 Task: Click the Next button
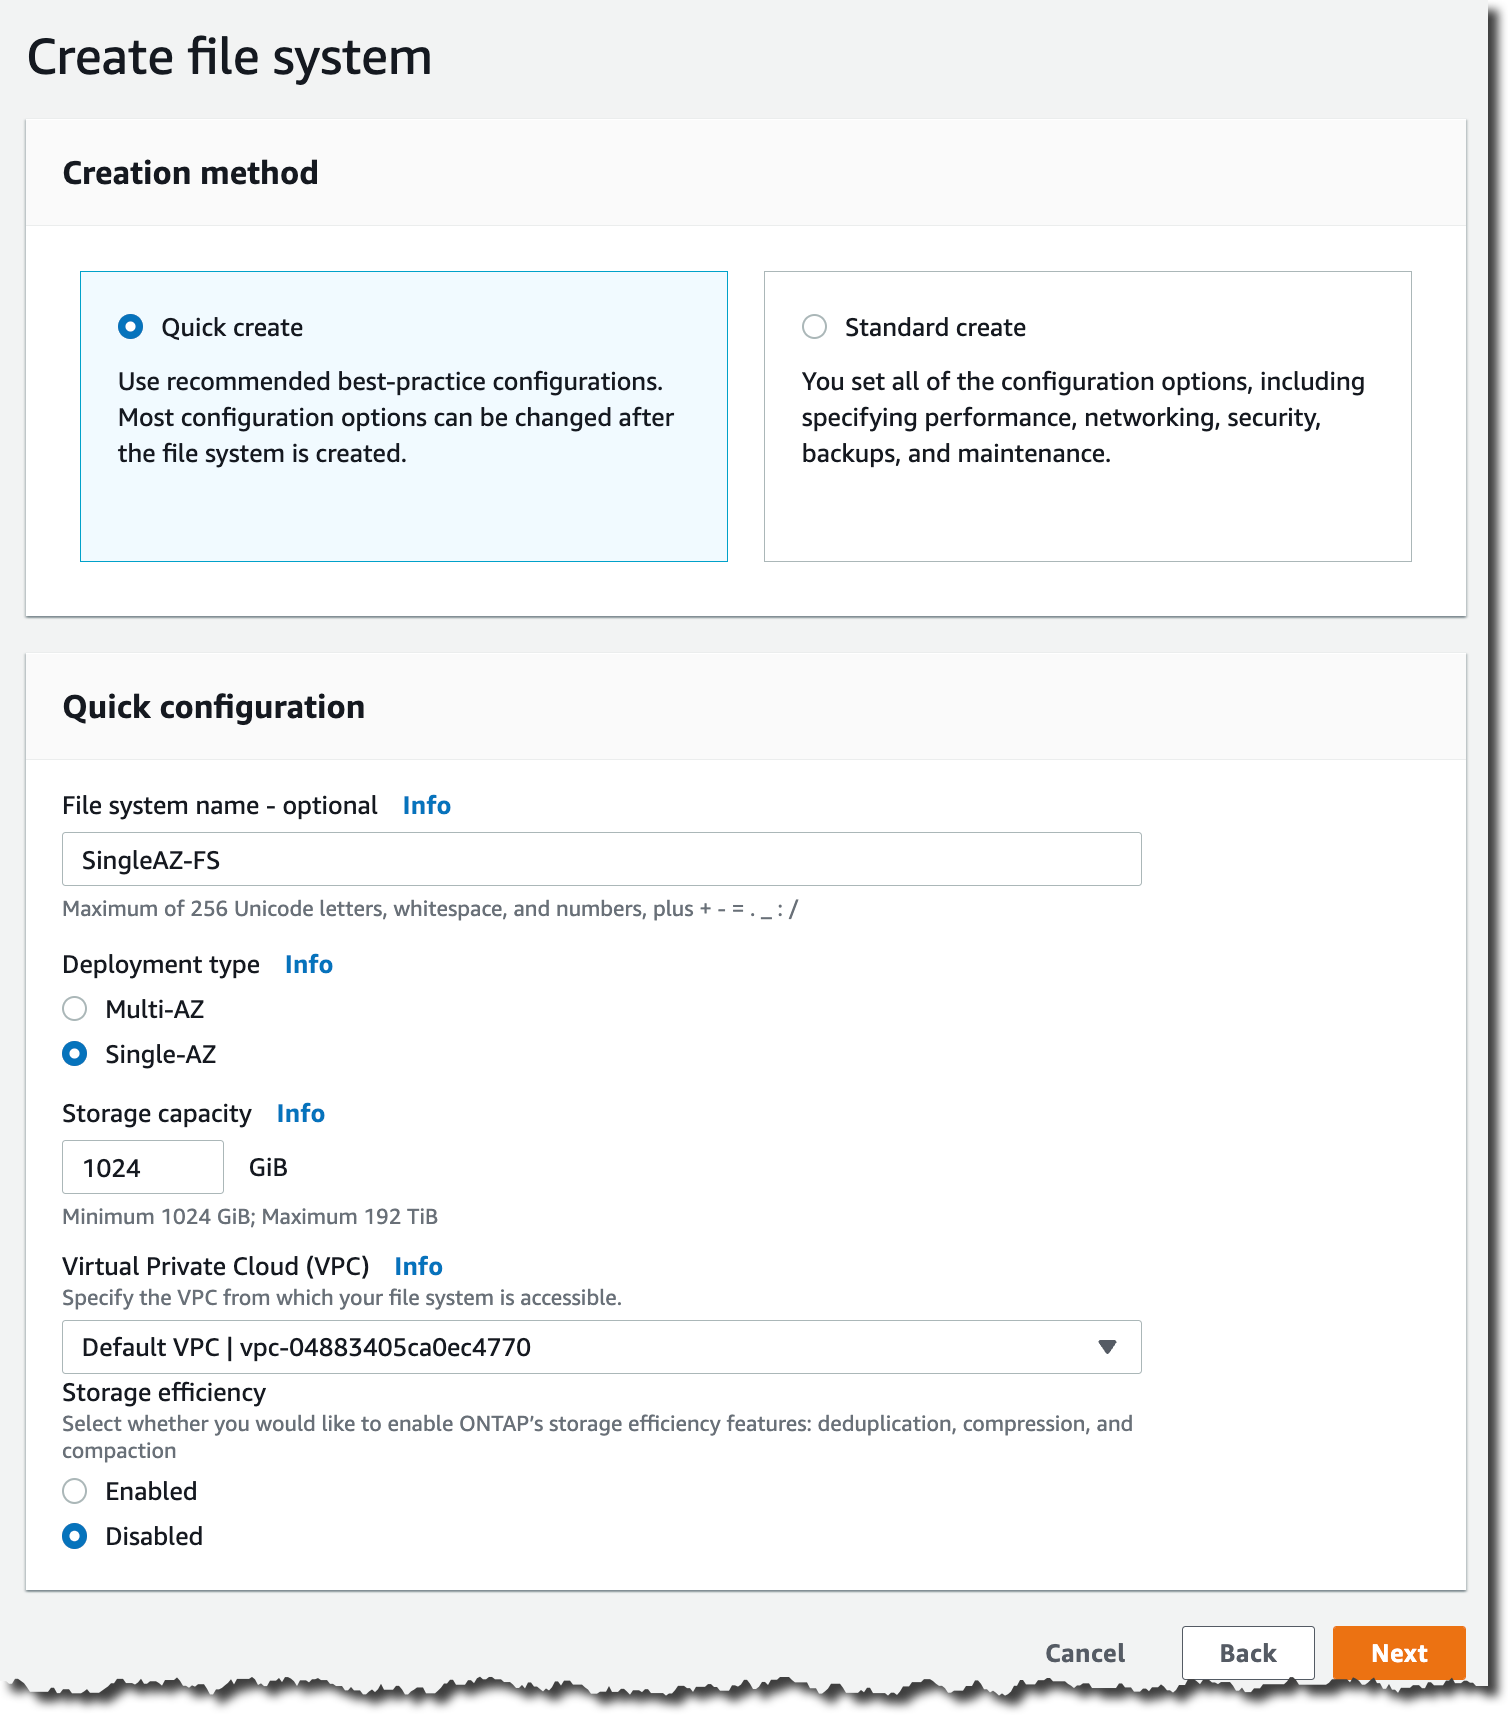tap(1398, 1653)
